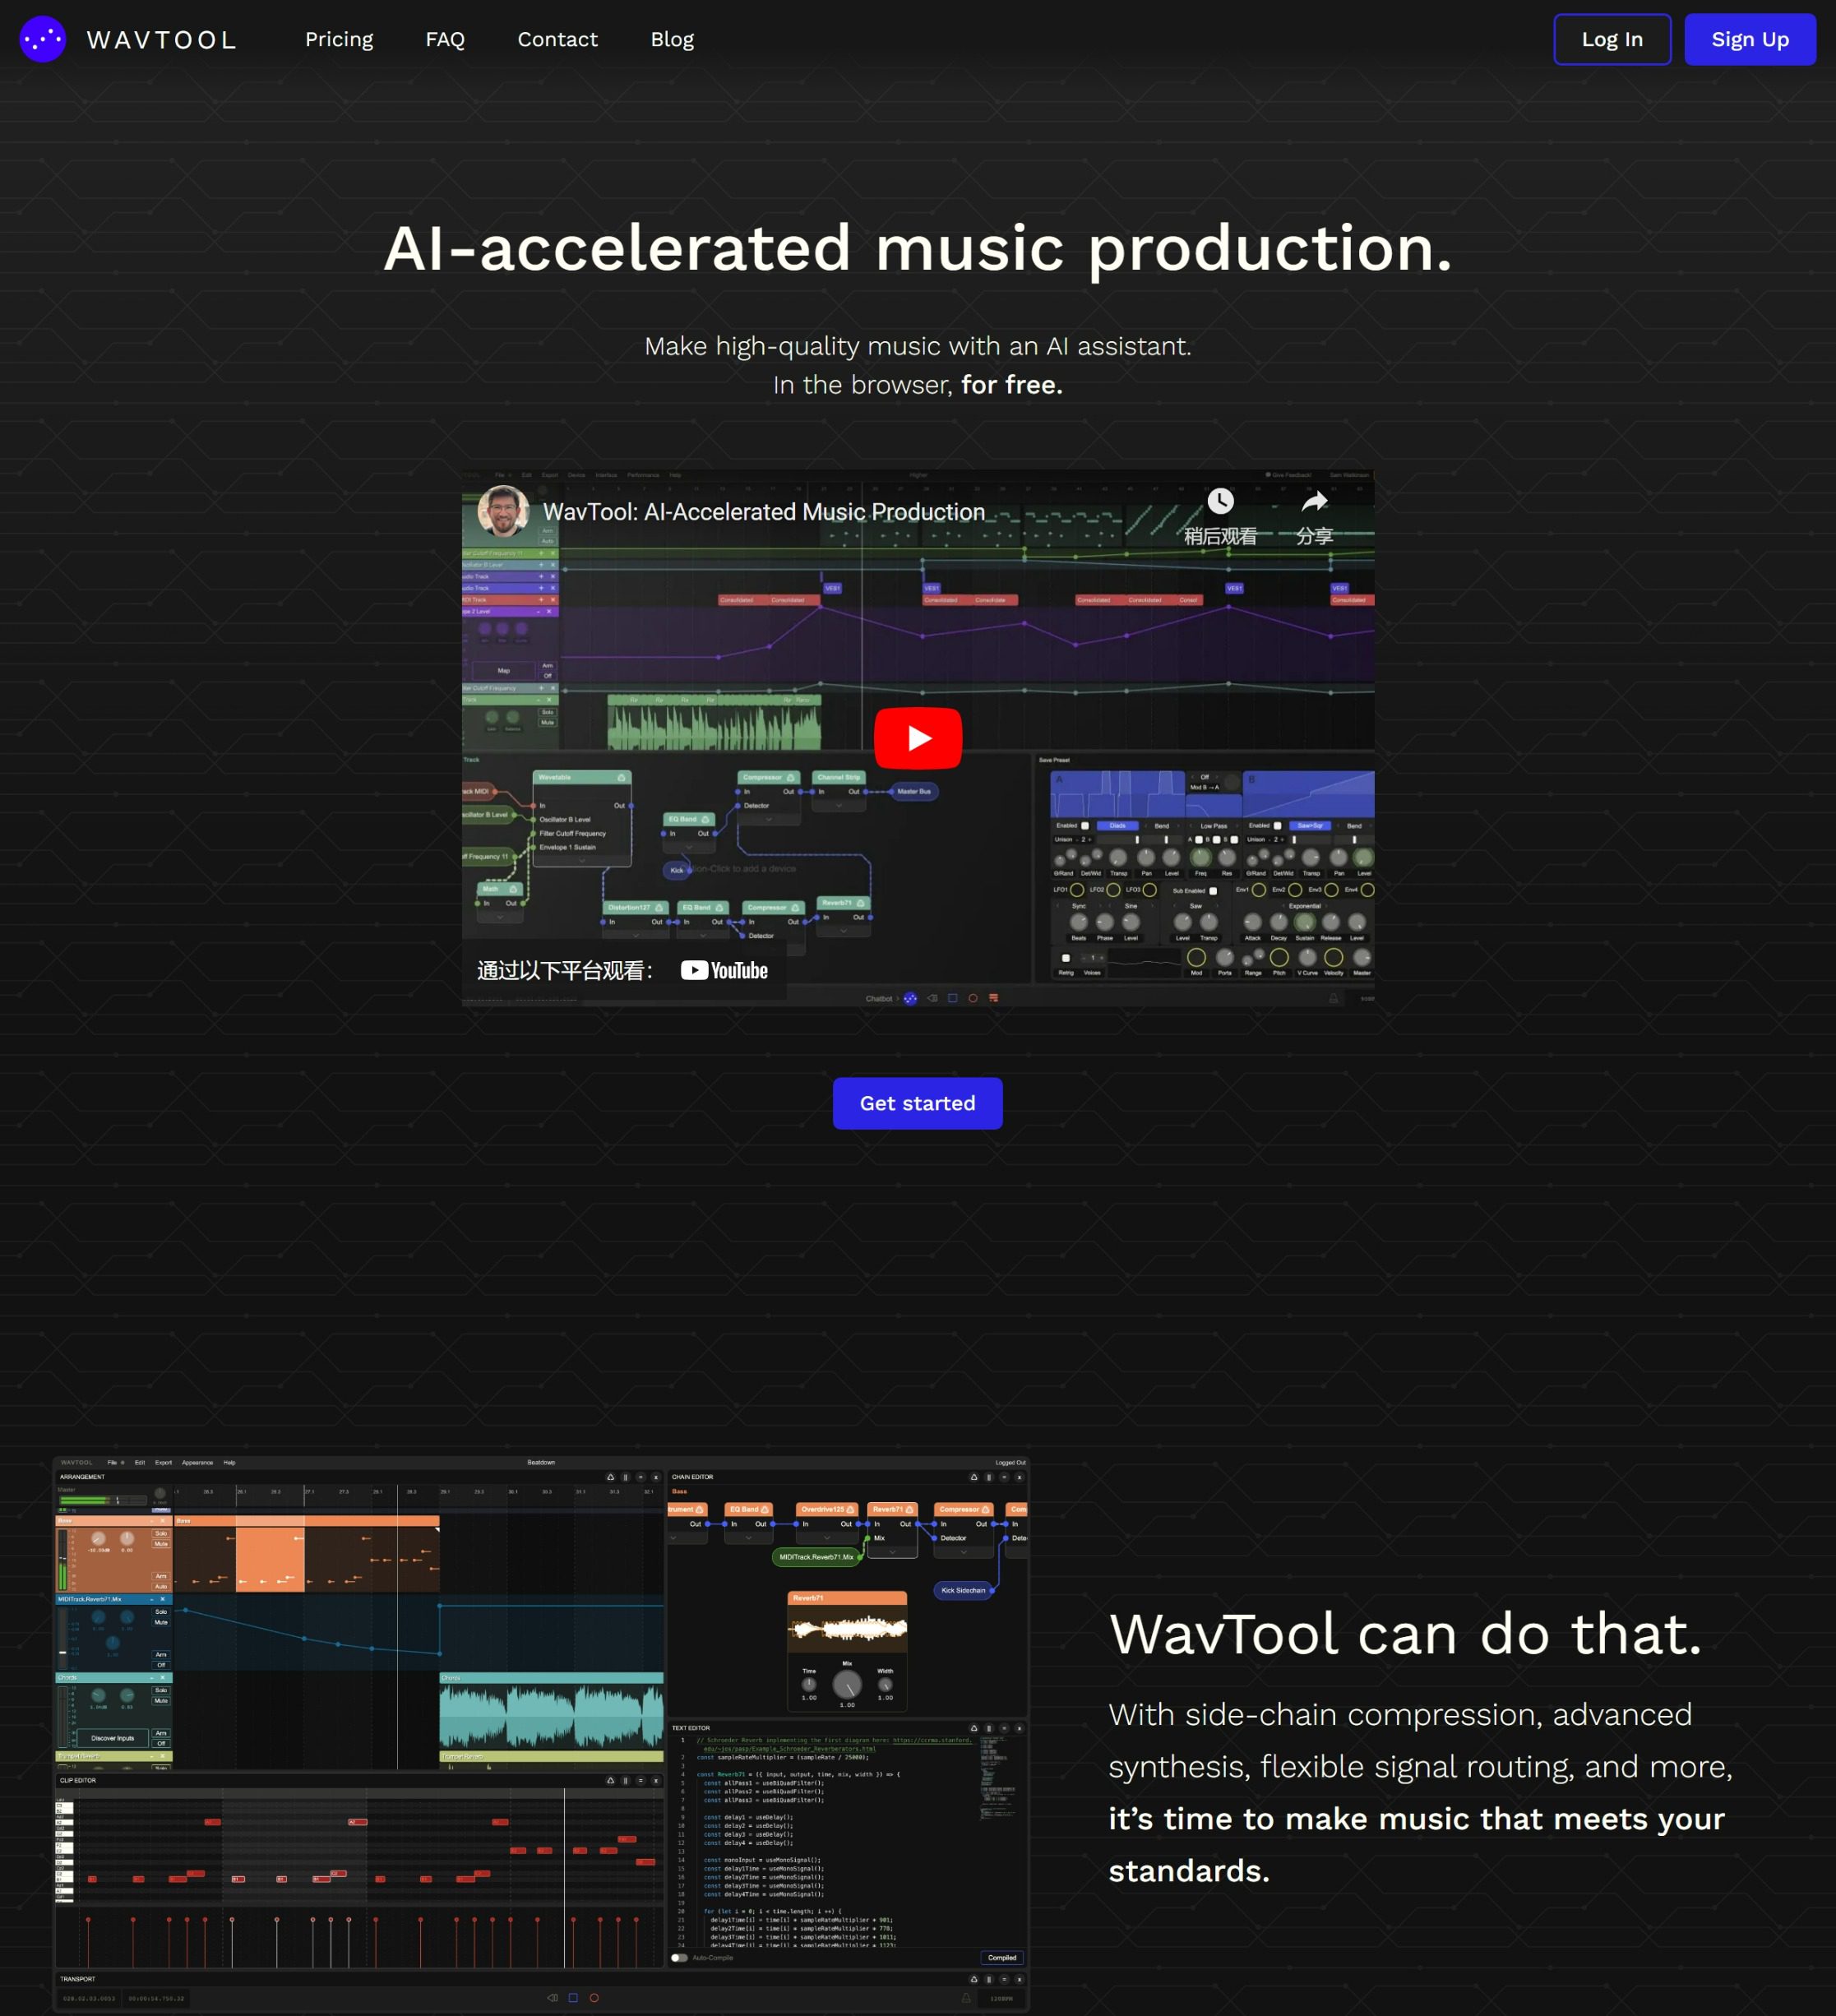The width and height of the screenshot is (1836, 2016).
Task: Click the Watch Later clock icon
Action: 1219,501
